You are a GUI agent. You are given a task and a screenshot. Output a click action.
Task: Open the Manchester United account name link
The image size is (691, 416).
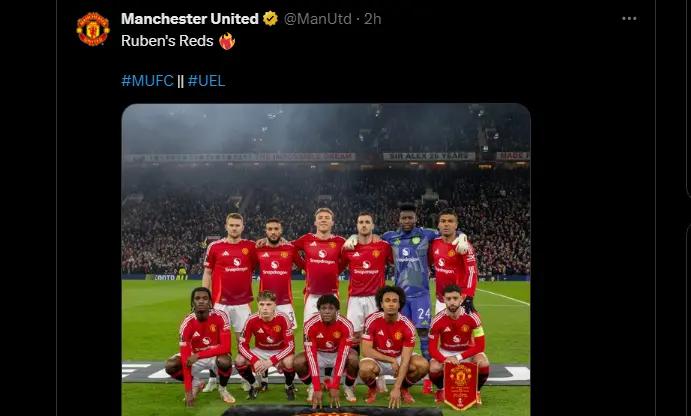189,19
